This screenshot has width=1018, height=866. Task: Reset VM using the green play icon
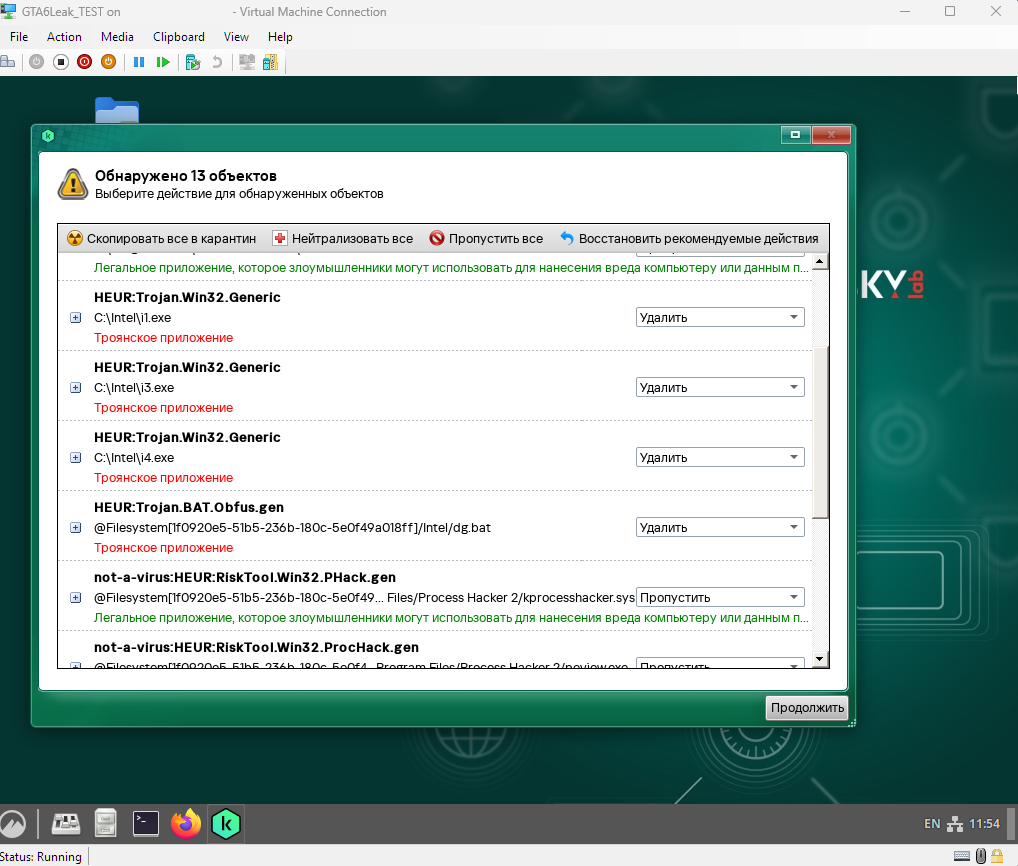tap(163, 62)
